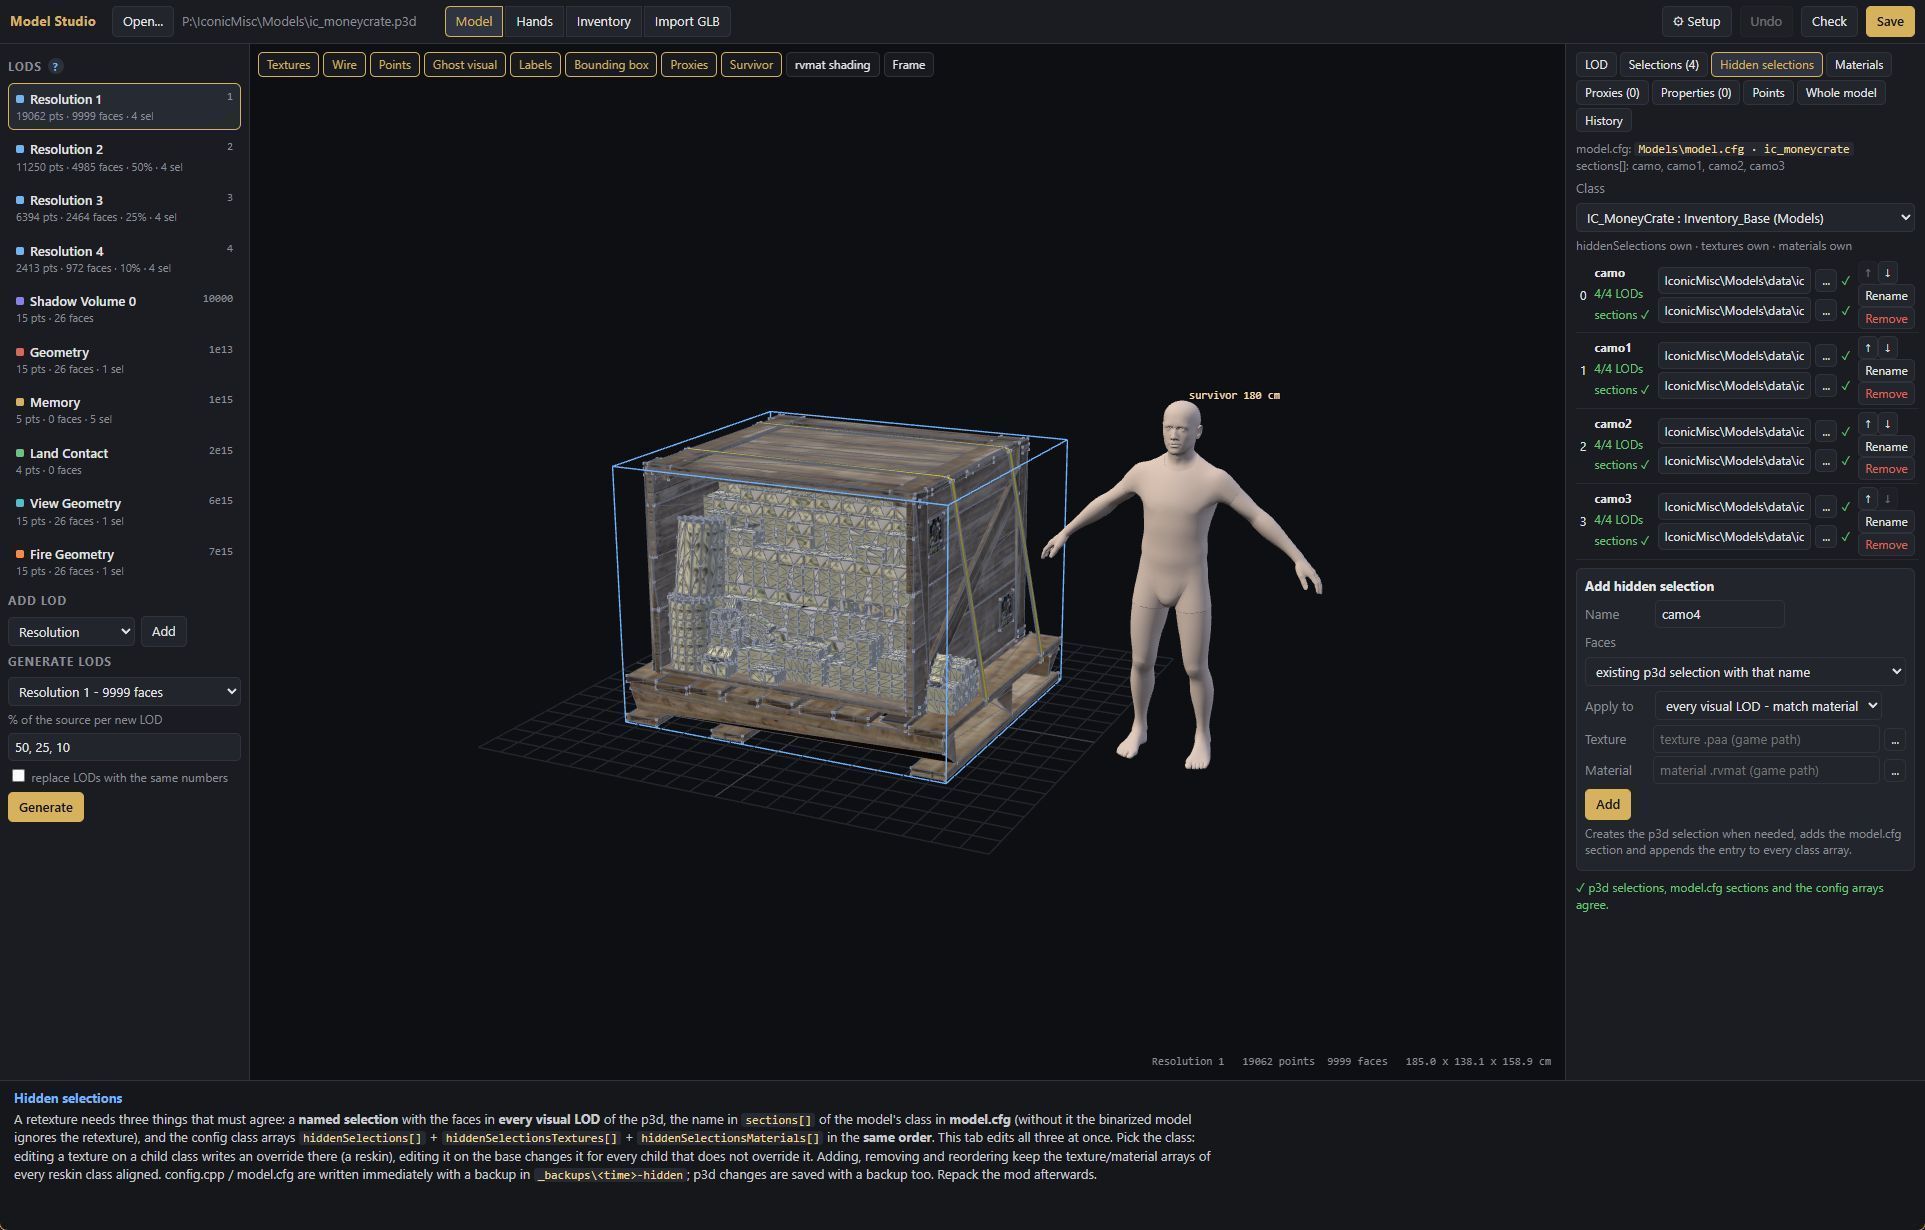Image resolution: width=1925 pixels, height=1230 pixels.
Task: Toggle Ghost visual display
Action: click(464, 65)
